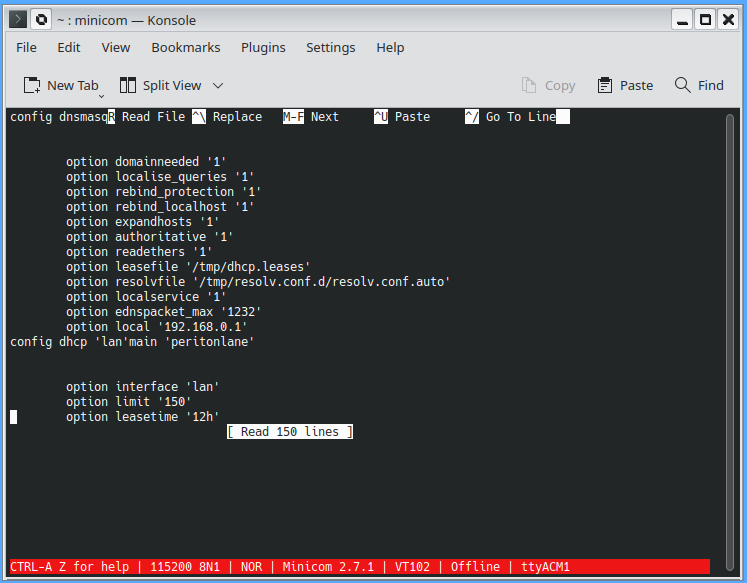Expand the Split View dropdown arrow
Screen dimensions: 747x583
coord(218,86)
